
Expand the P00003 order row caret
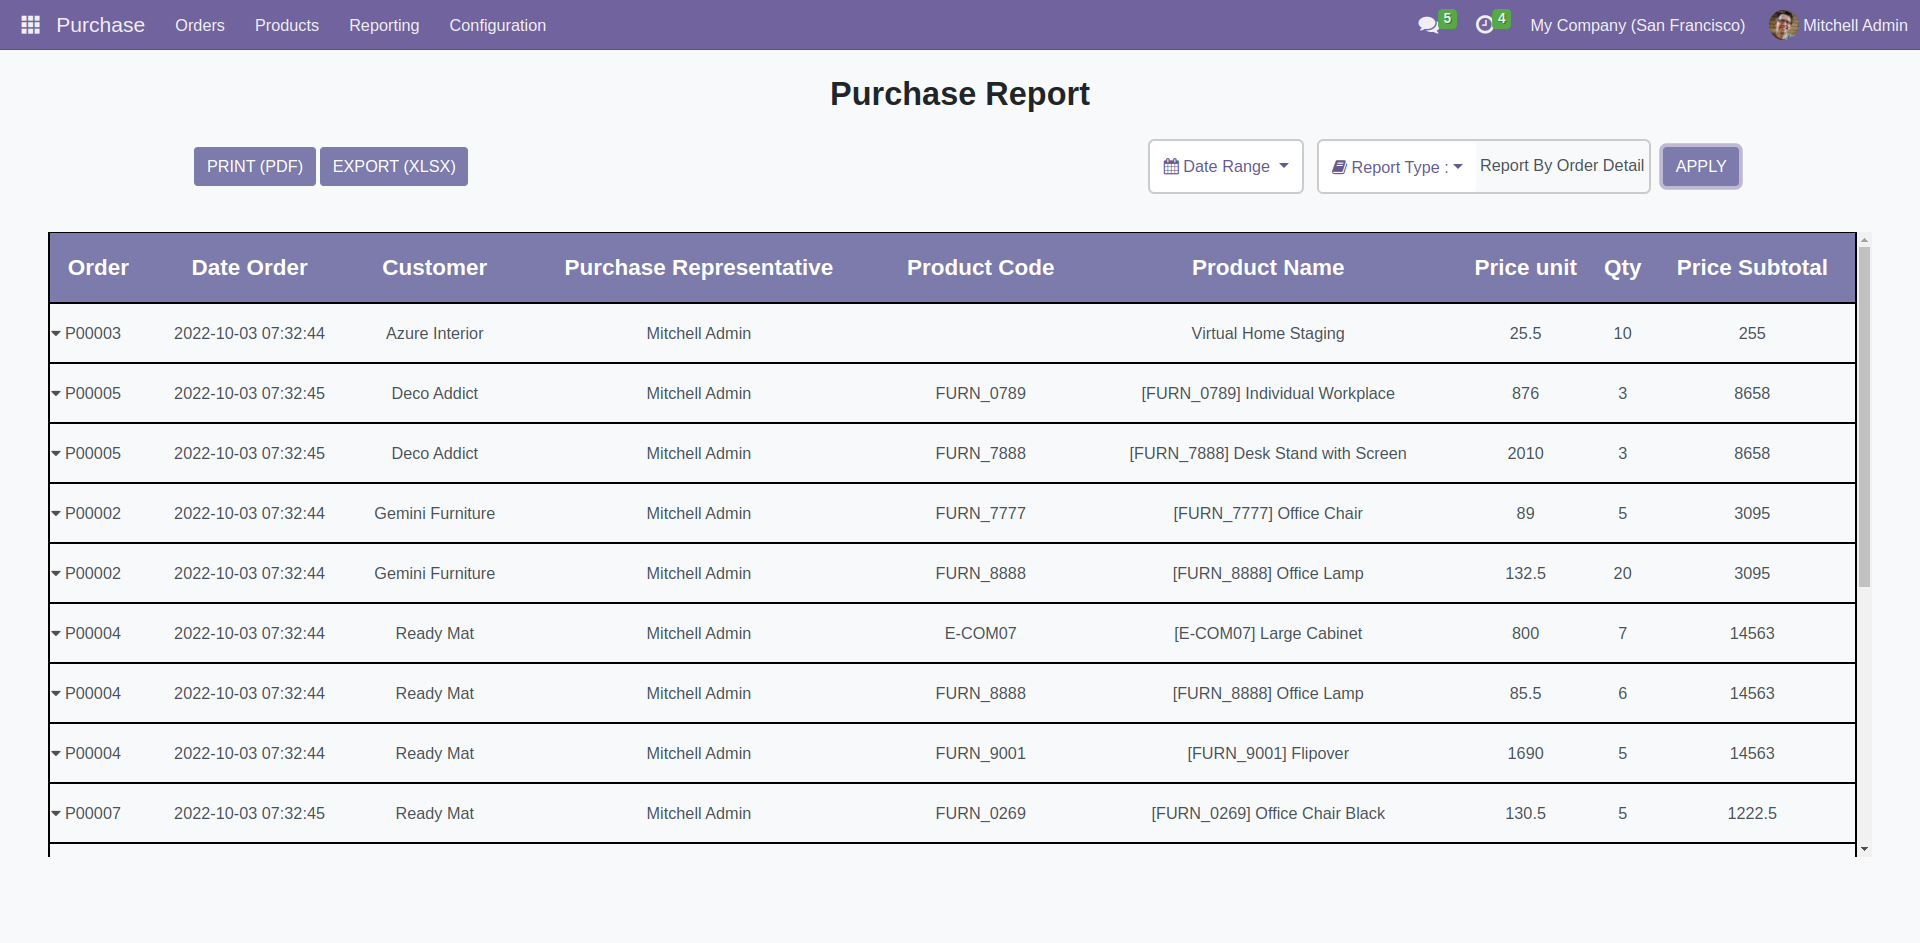[x=56, y=334]
